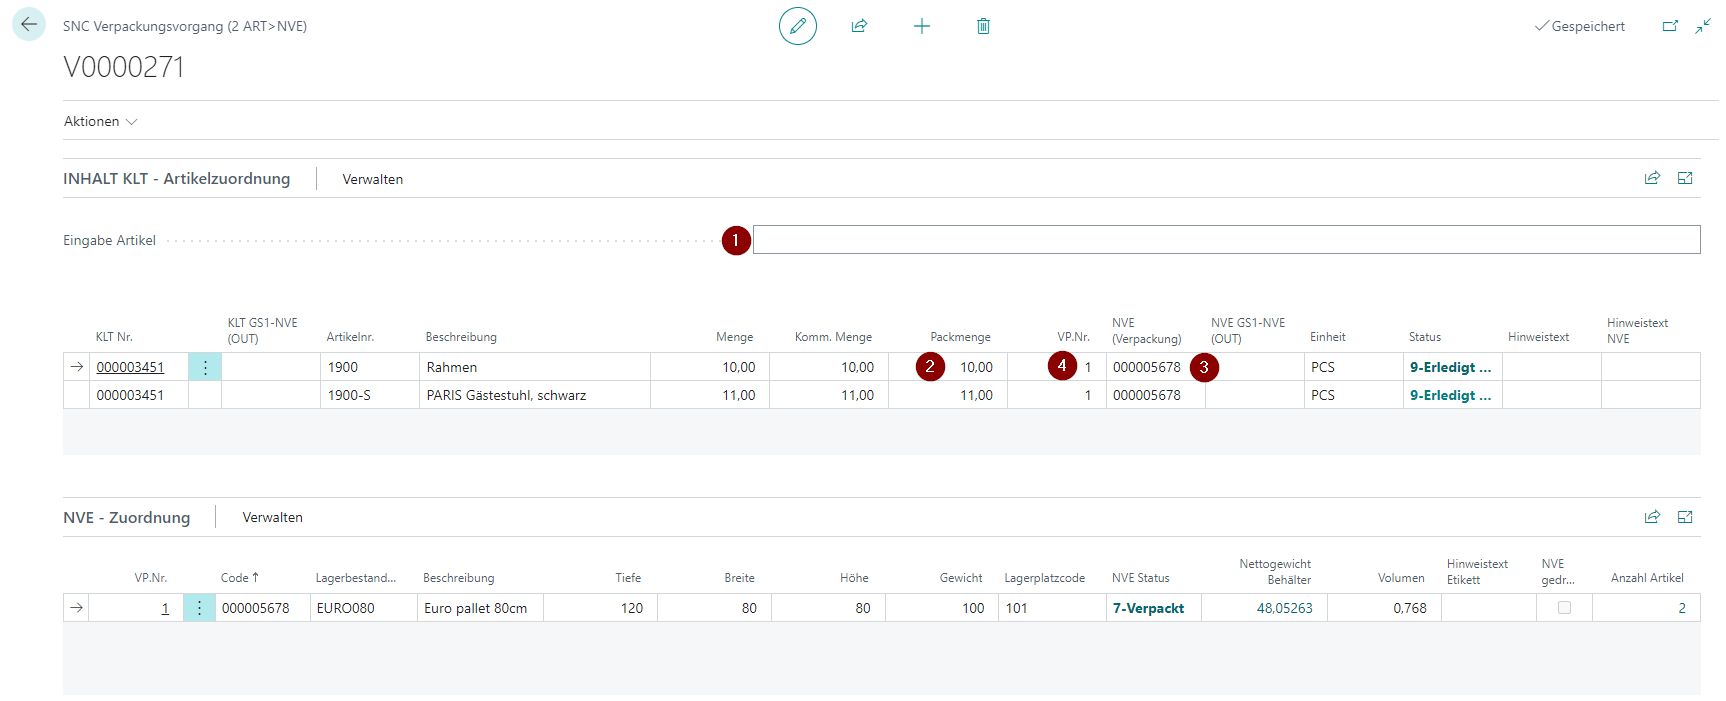The height and width of the screenshot is (701, 1726).
Task: Open page in new window icon
Action: [1670, 26]
